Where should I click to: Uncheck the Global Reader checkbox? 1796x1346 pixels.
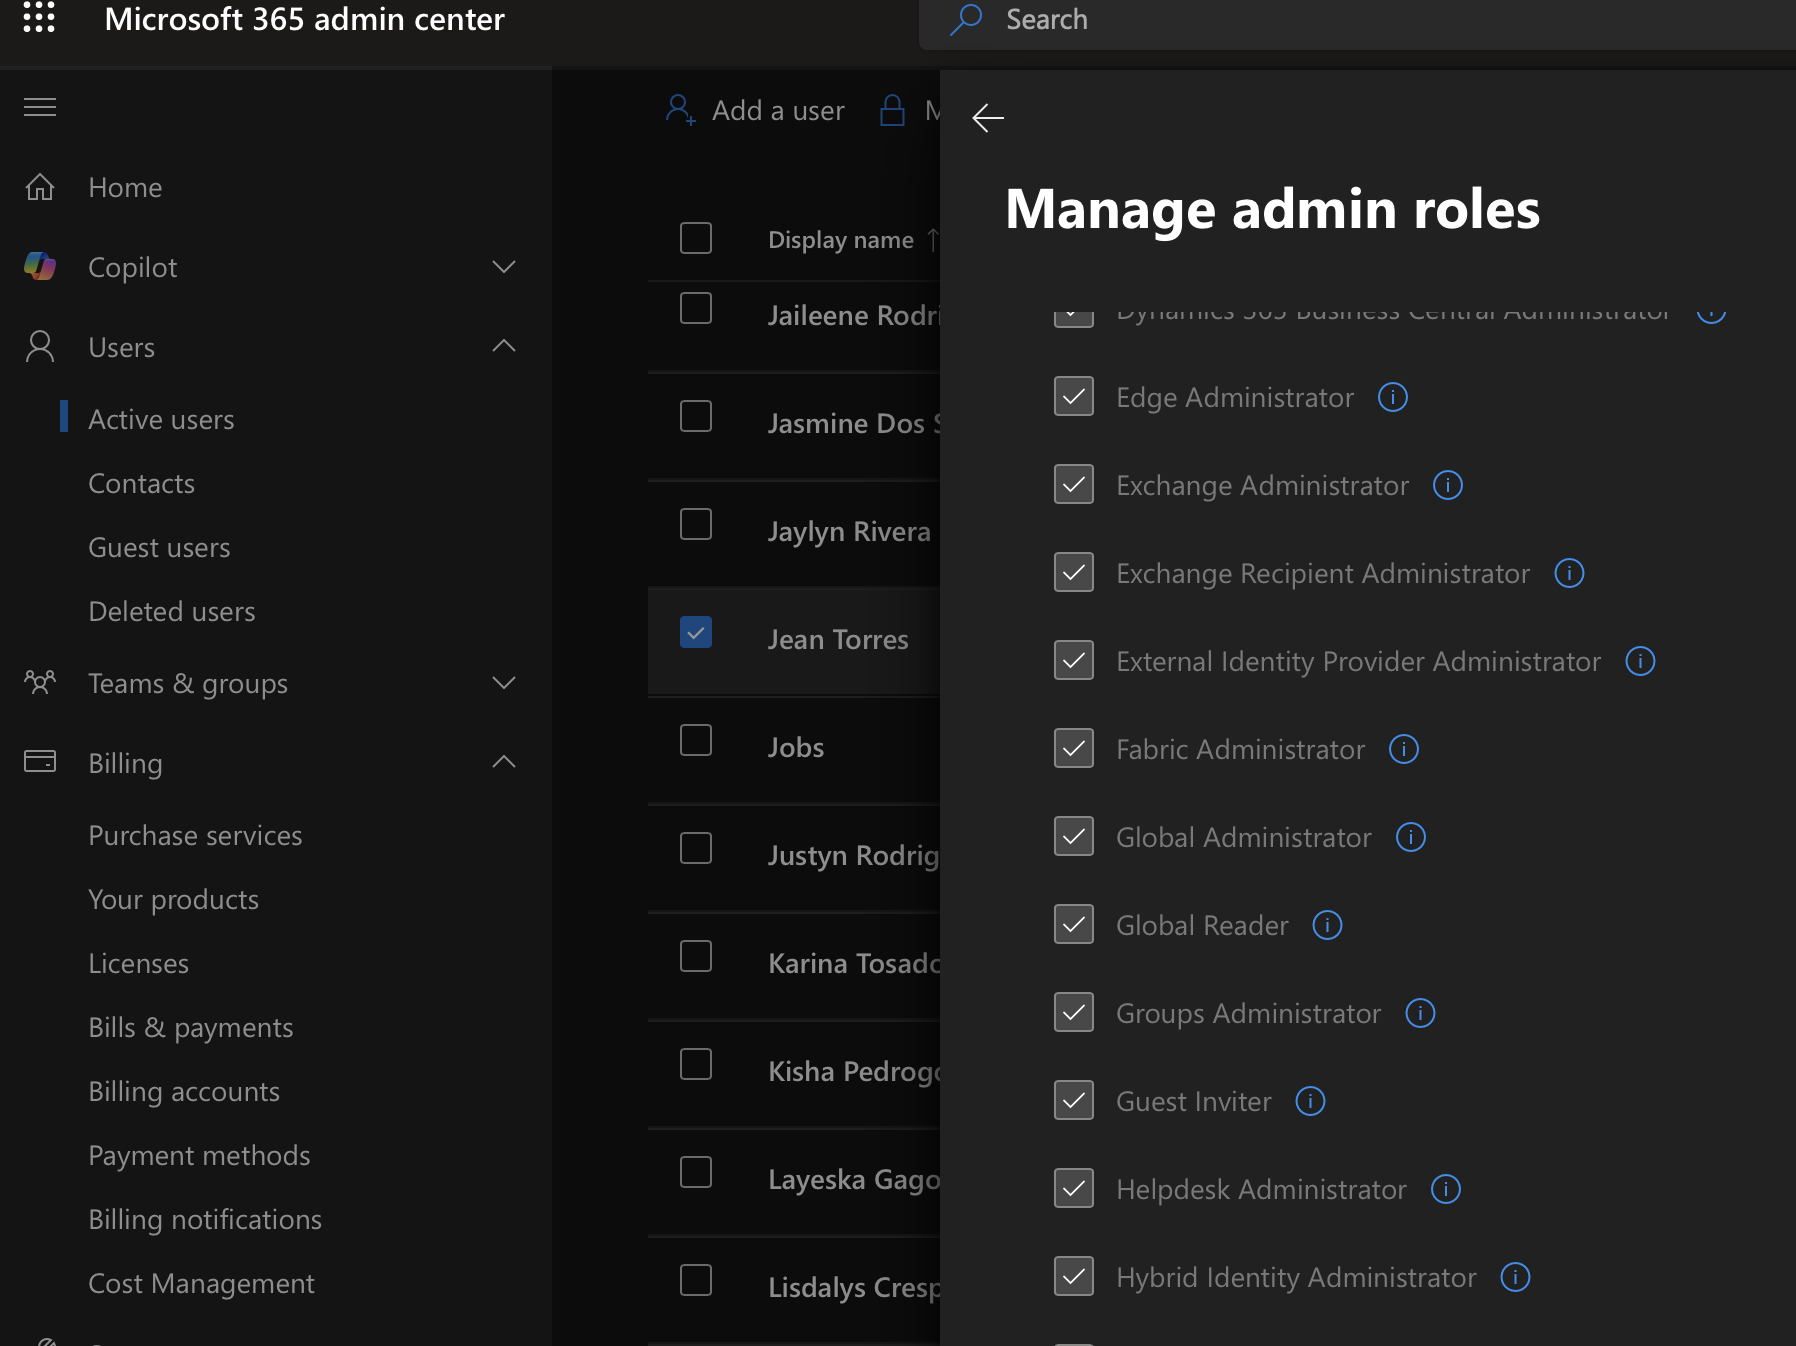click(x=1074, y=924)
